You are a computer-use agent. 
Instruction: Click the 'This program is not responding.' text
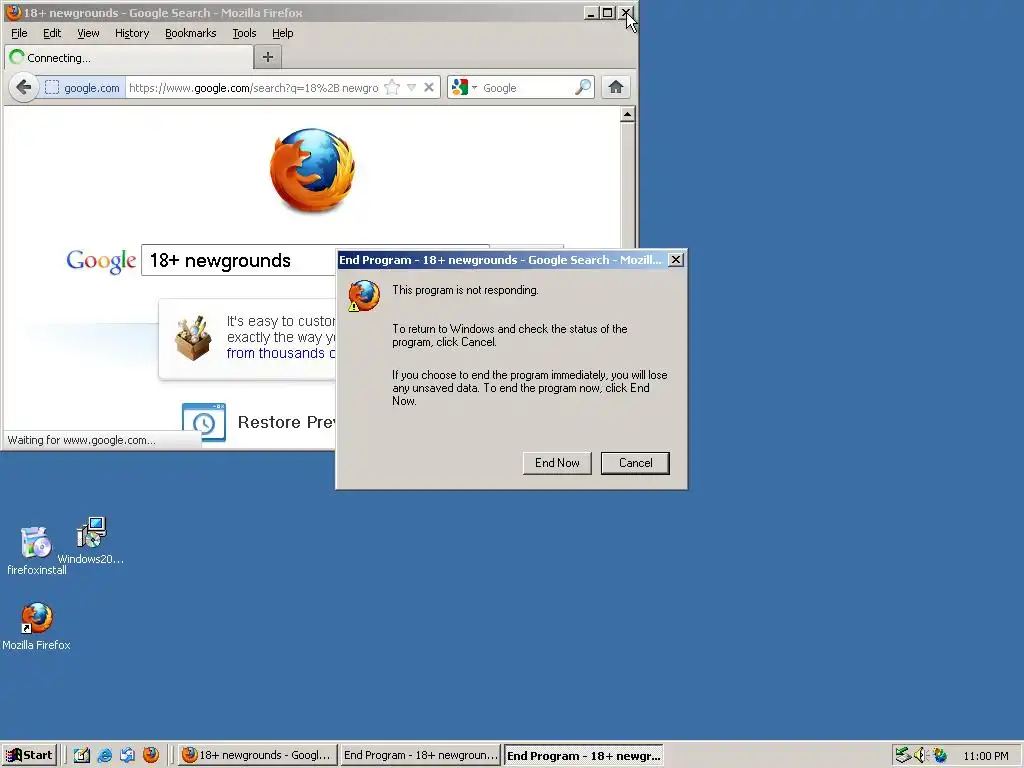click(466, 290)
